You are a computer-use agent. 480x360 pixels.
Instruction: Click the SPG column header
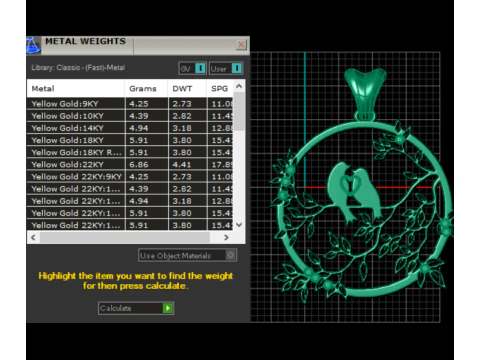click(220, 88)
